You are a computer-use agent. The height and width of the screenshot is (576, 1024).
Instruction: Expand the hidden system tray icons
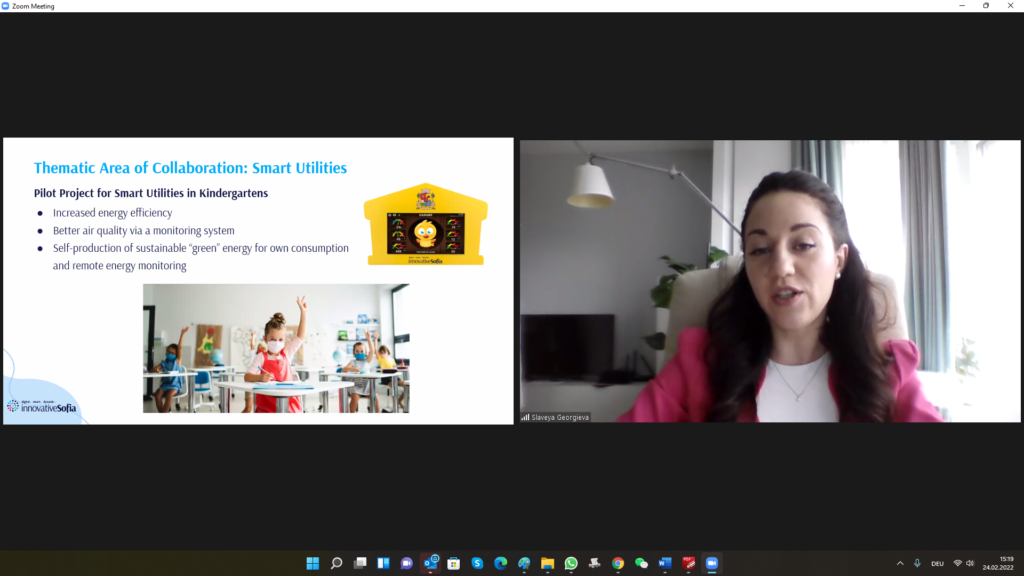point(899,563)
